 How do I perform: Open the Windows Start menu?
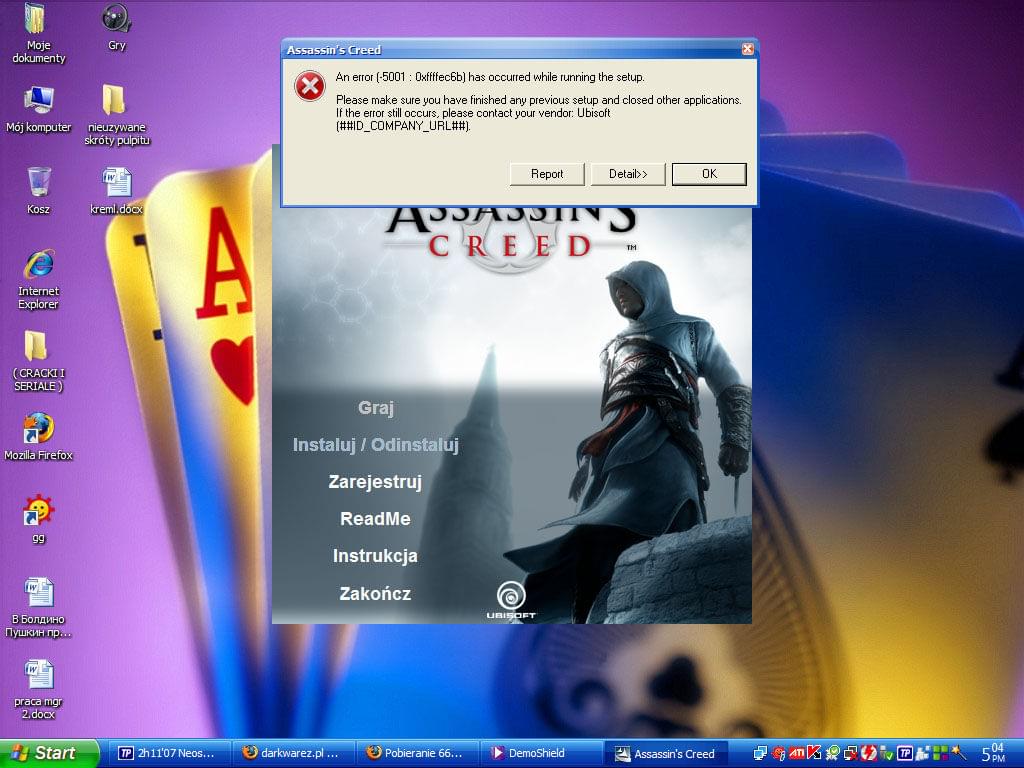coord(50,753)
